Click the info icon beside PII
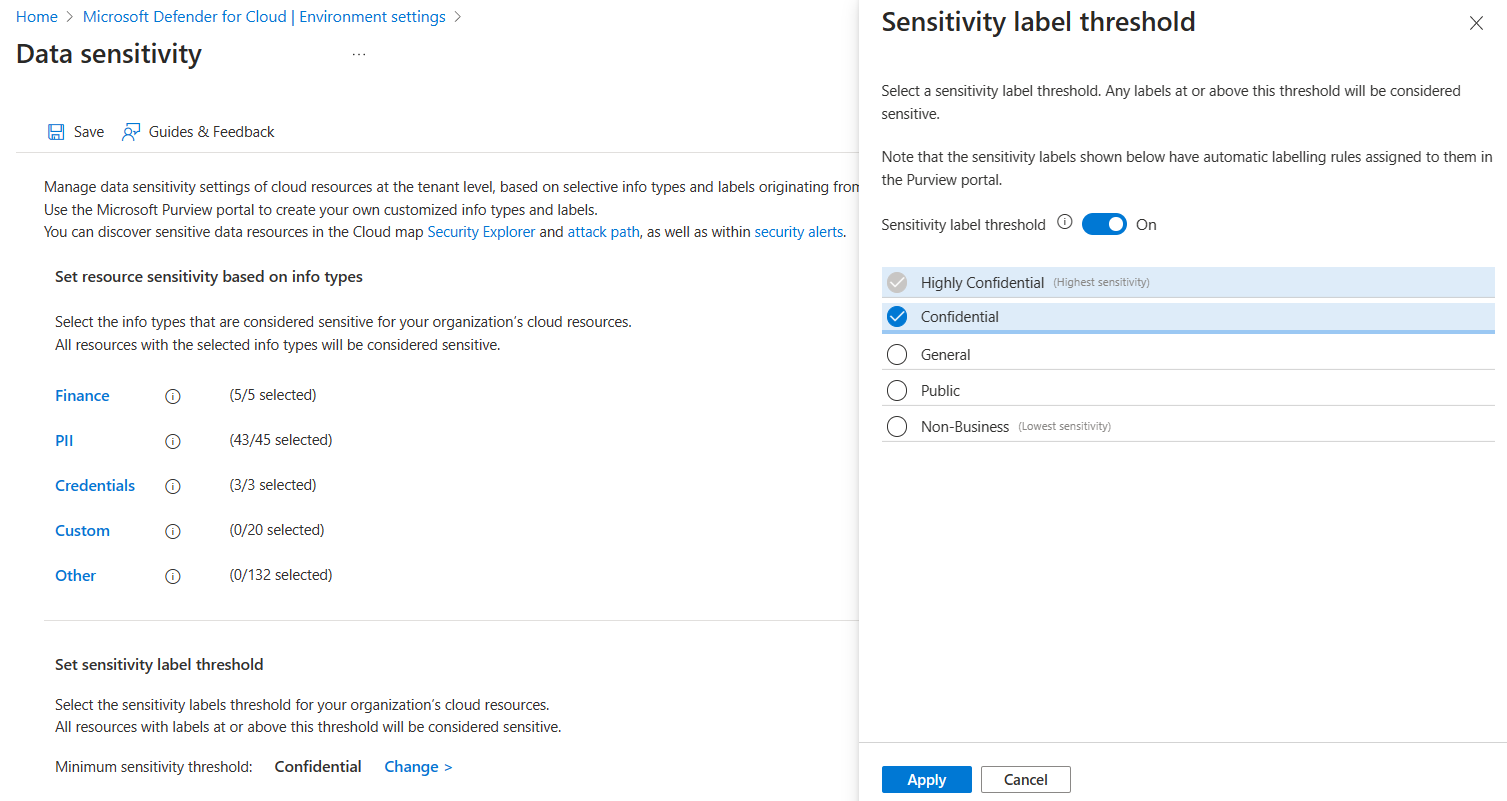 pos(172,441)
